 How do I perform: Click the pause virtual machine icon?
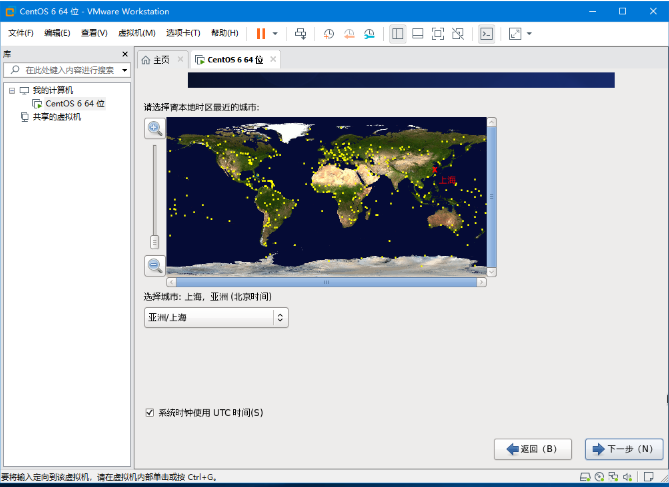click(x=261, y=33)
